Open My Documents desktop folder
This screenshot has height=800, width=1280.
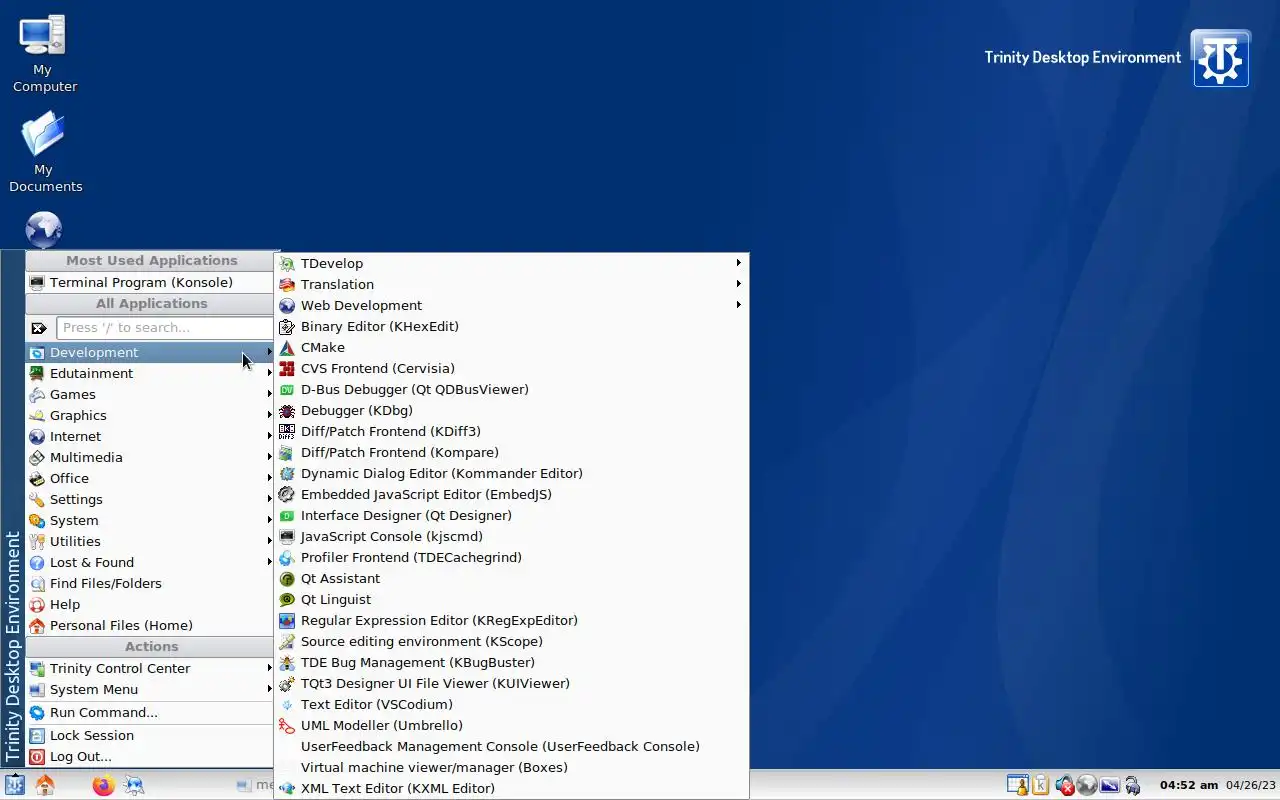coord(44,152)
